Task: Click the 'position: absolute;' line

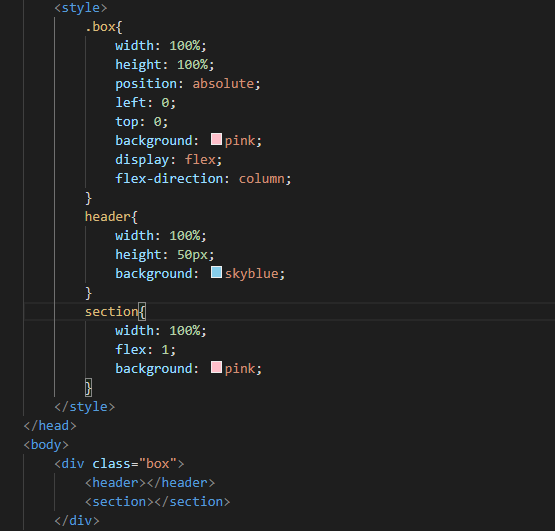Action: (188, 84)
